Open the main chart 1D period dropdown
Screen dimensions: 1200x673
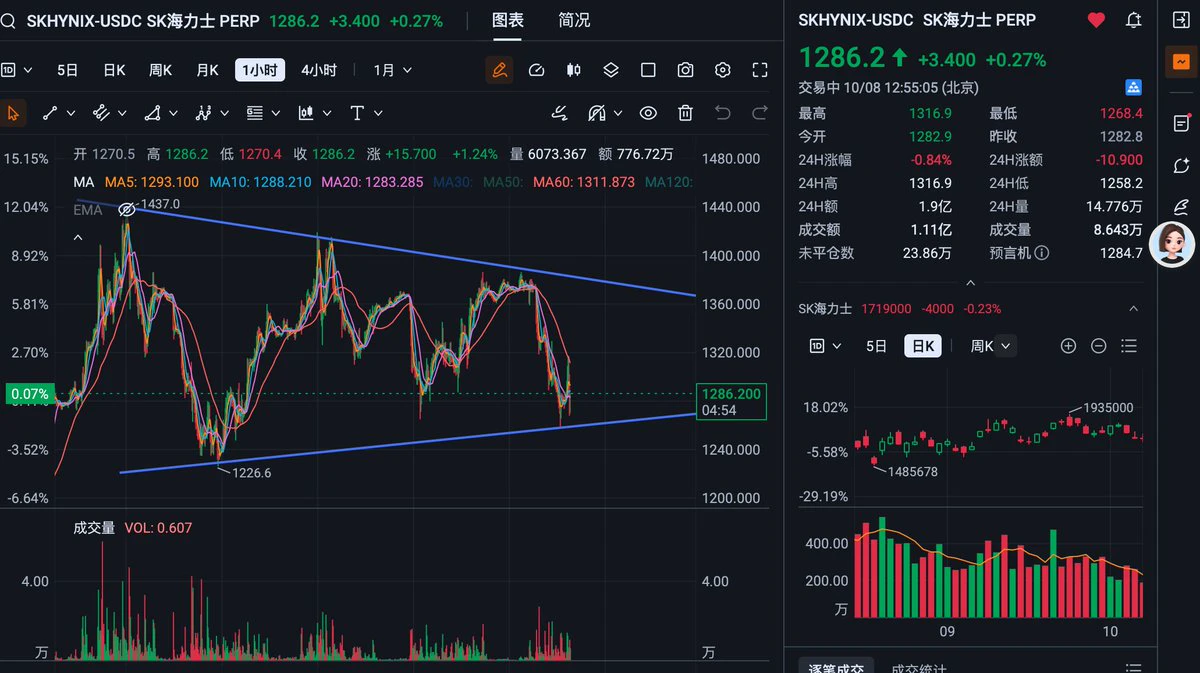click(x=16, y=70)
